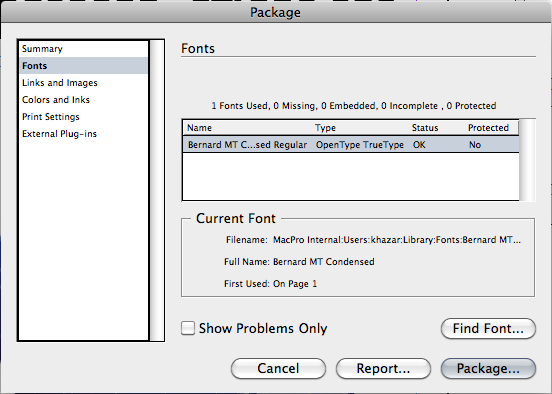Click the font filename path text

point(397,240)
